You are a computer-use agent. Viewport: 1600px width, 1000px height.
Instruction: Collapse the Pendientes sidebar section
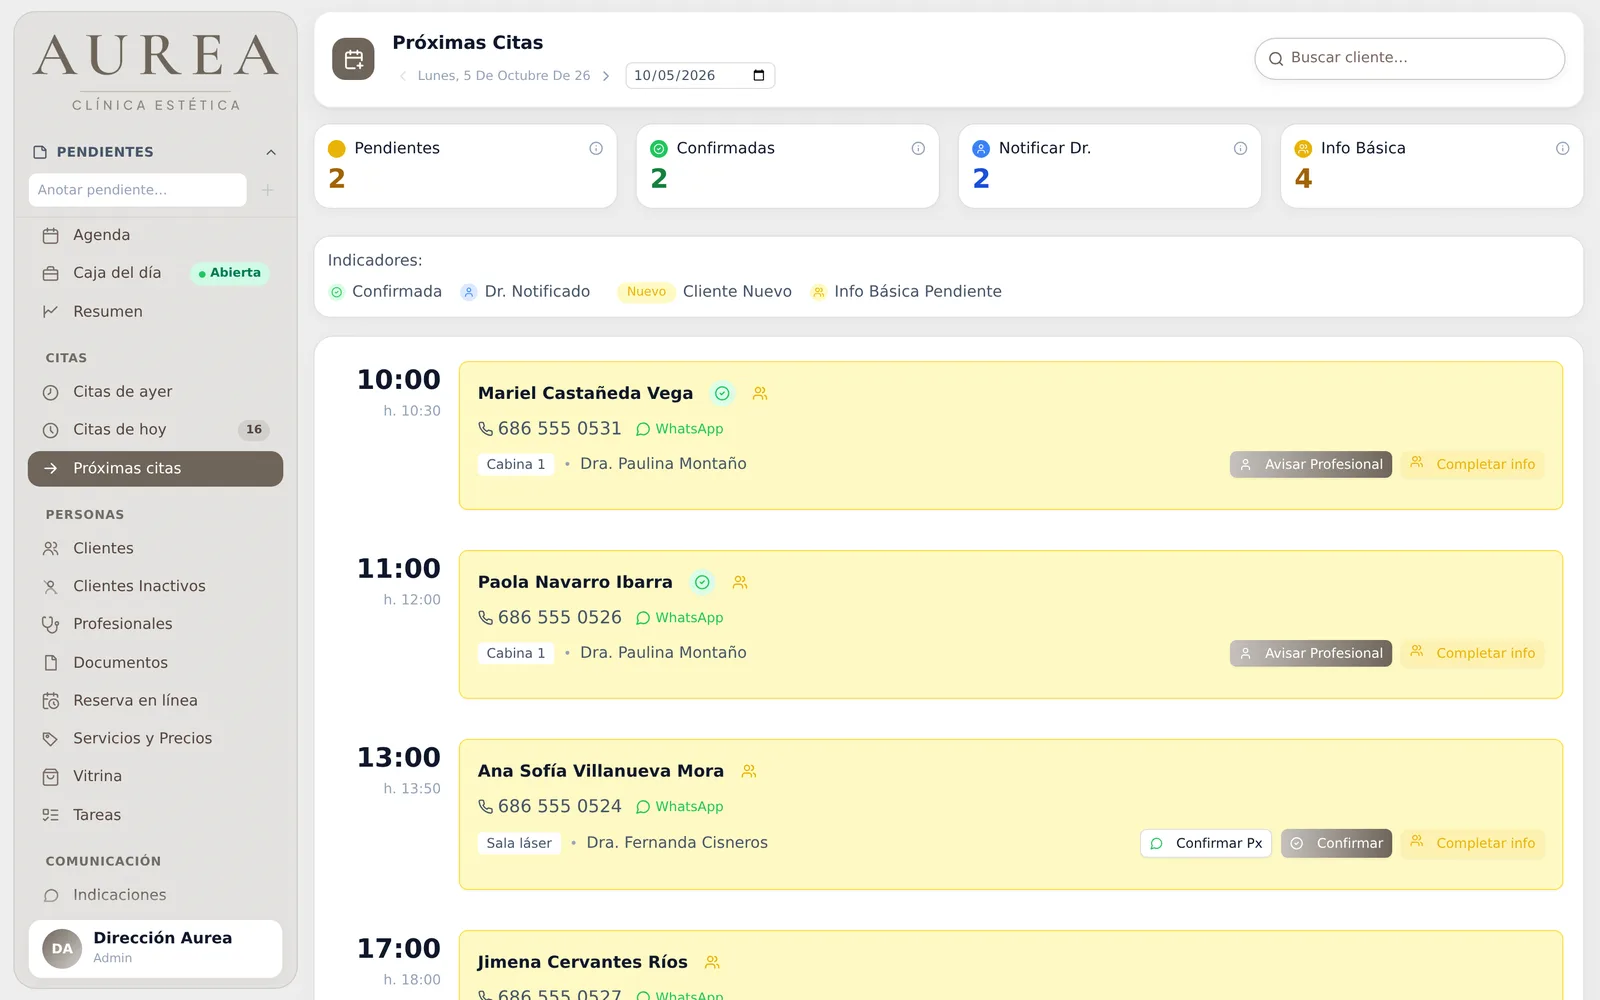271,152
